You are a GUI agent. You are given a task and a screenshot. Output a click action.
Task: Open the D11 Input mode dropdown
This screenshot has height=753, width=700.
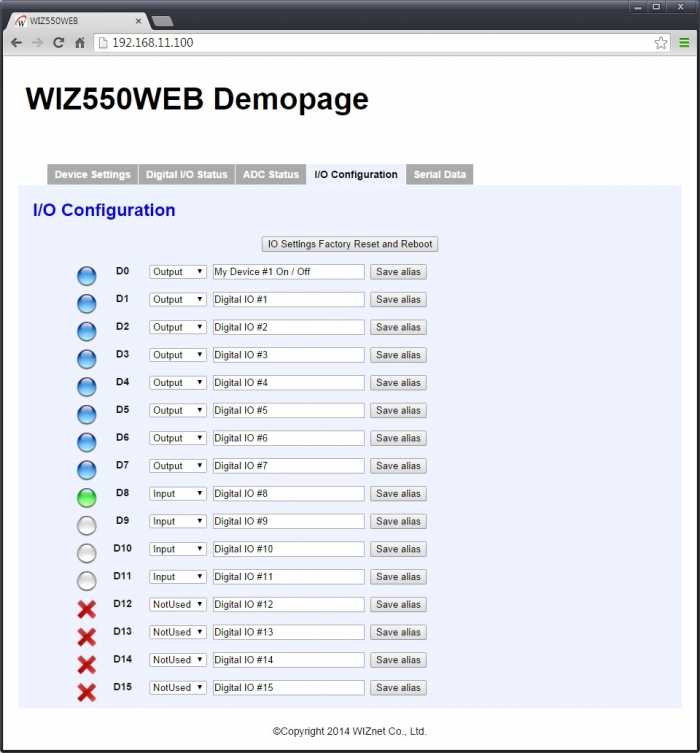pyautogui.click(x=178, y=577)
